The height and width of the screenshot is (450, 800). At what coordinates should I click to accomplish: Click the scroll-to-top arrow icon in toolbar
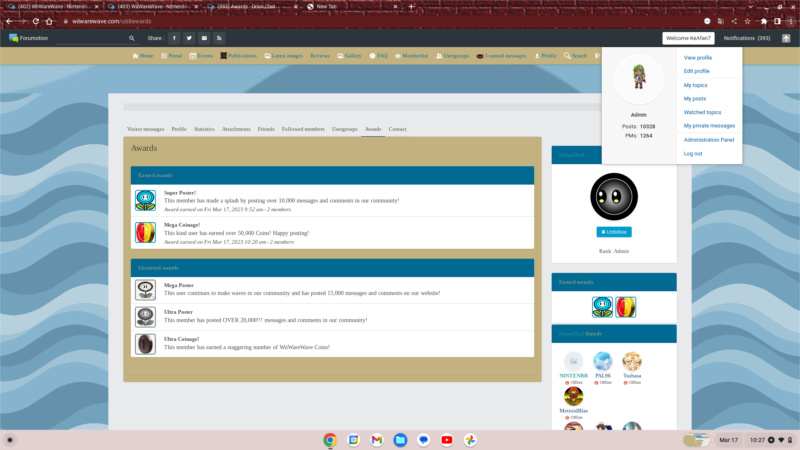coord(786,38)
